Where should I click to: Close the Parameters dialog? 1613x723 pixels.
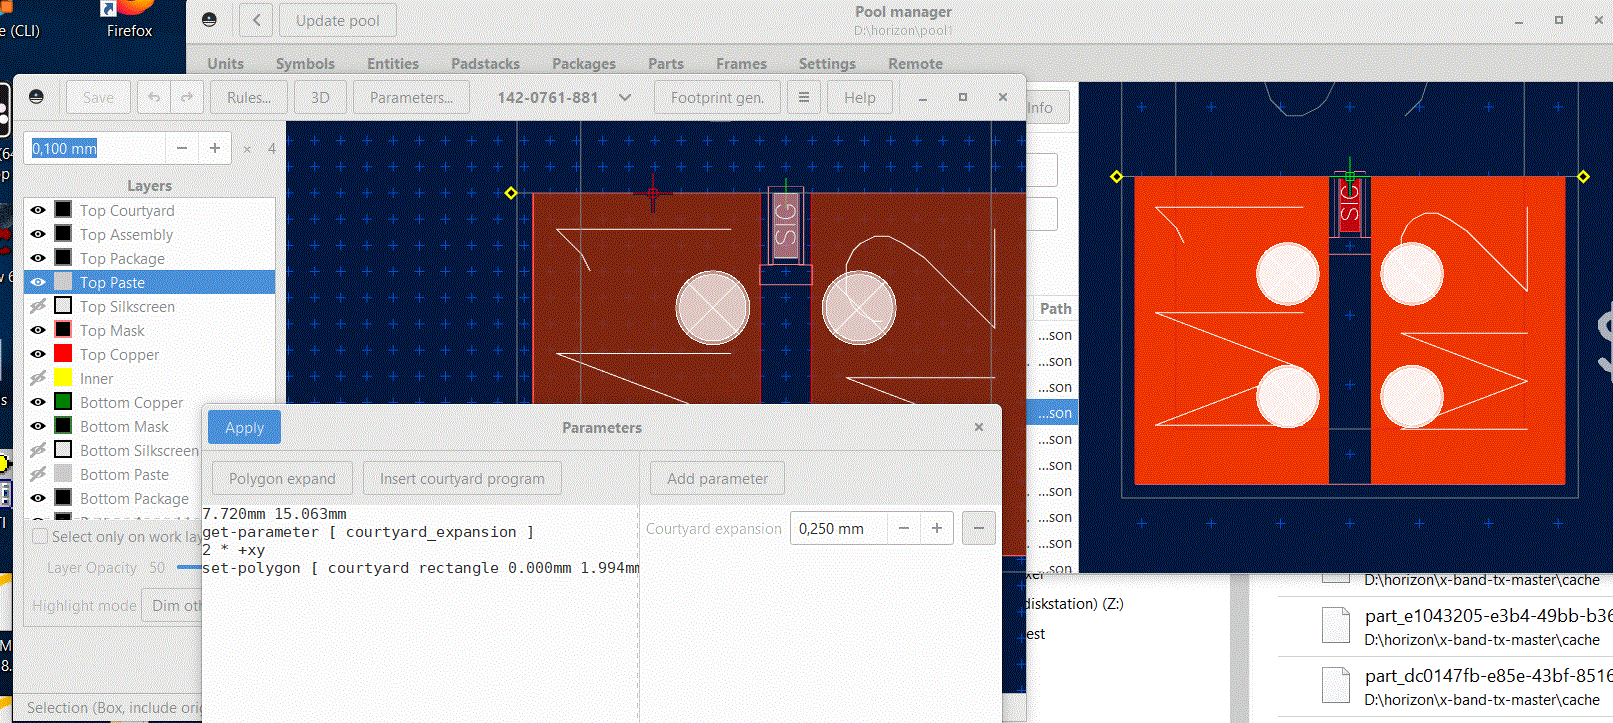pyautogui.click(x=979, y=427)
